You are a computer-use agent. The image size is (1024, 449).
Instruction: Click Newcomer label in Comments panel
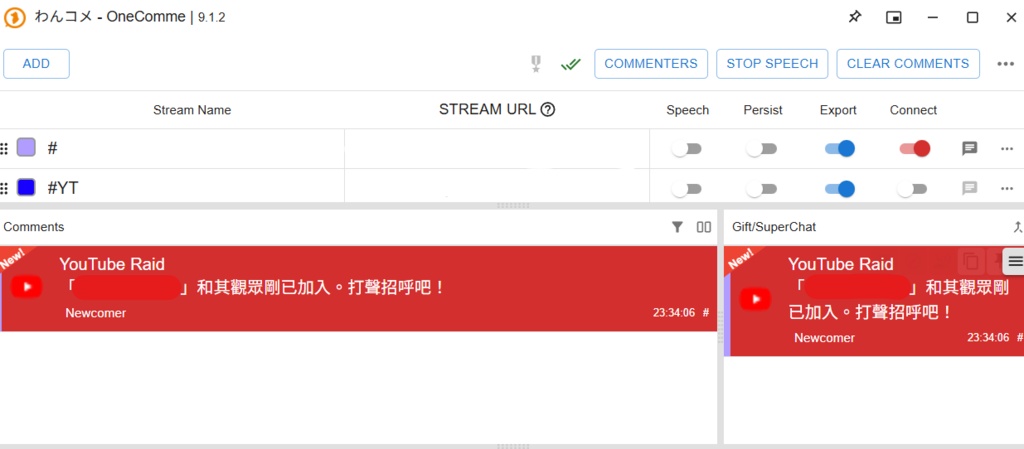(x=95, y=313)
